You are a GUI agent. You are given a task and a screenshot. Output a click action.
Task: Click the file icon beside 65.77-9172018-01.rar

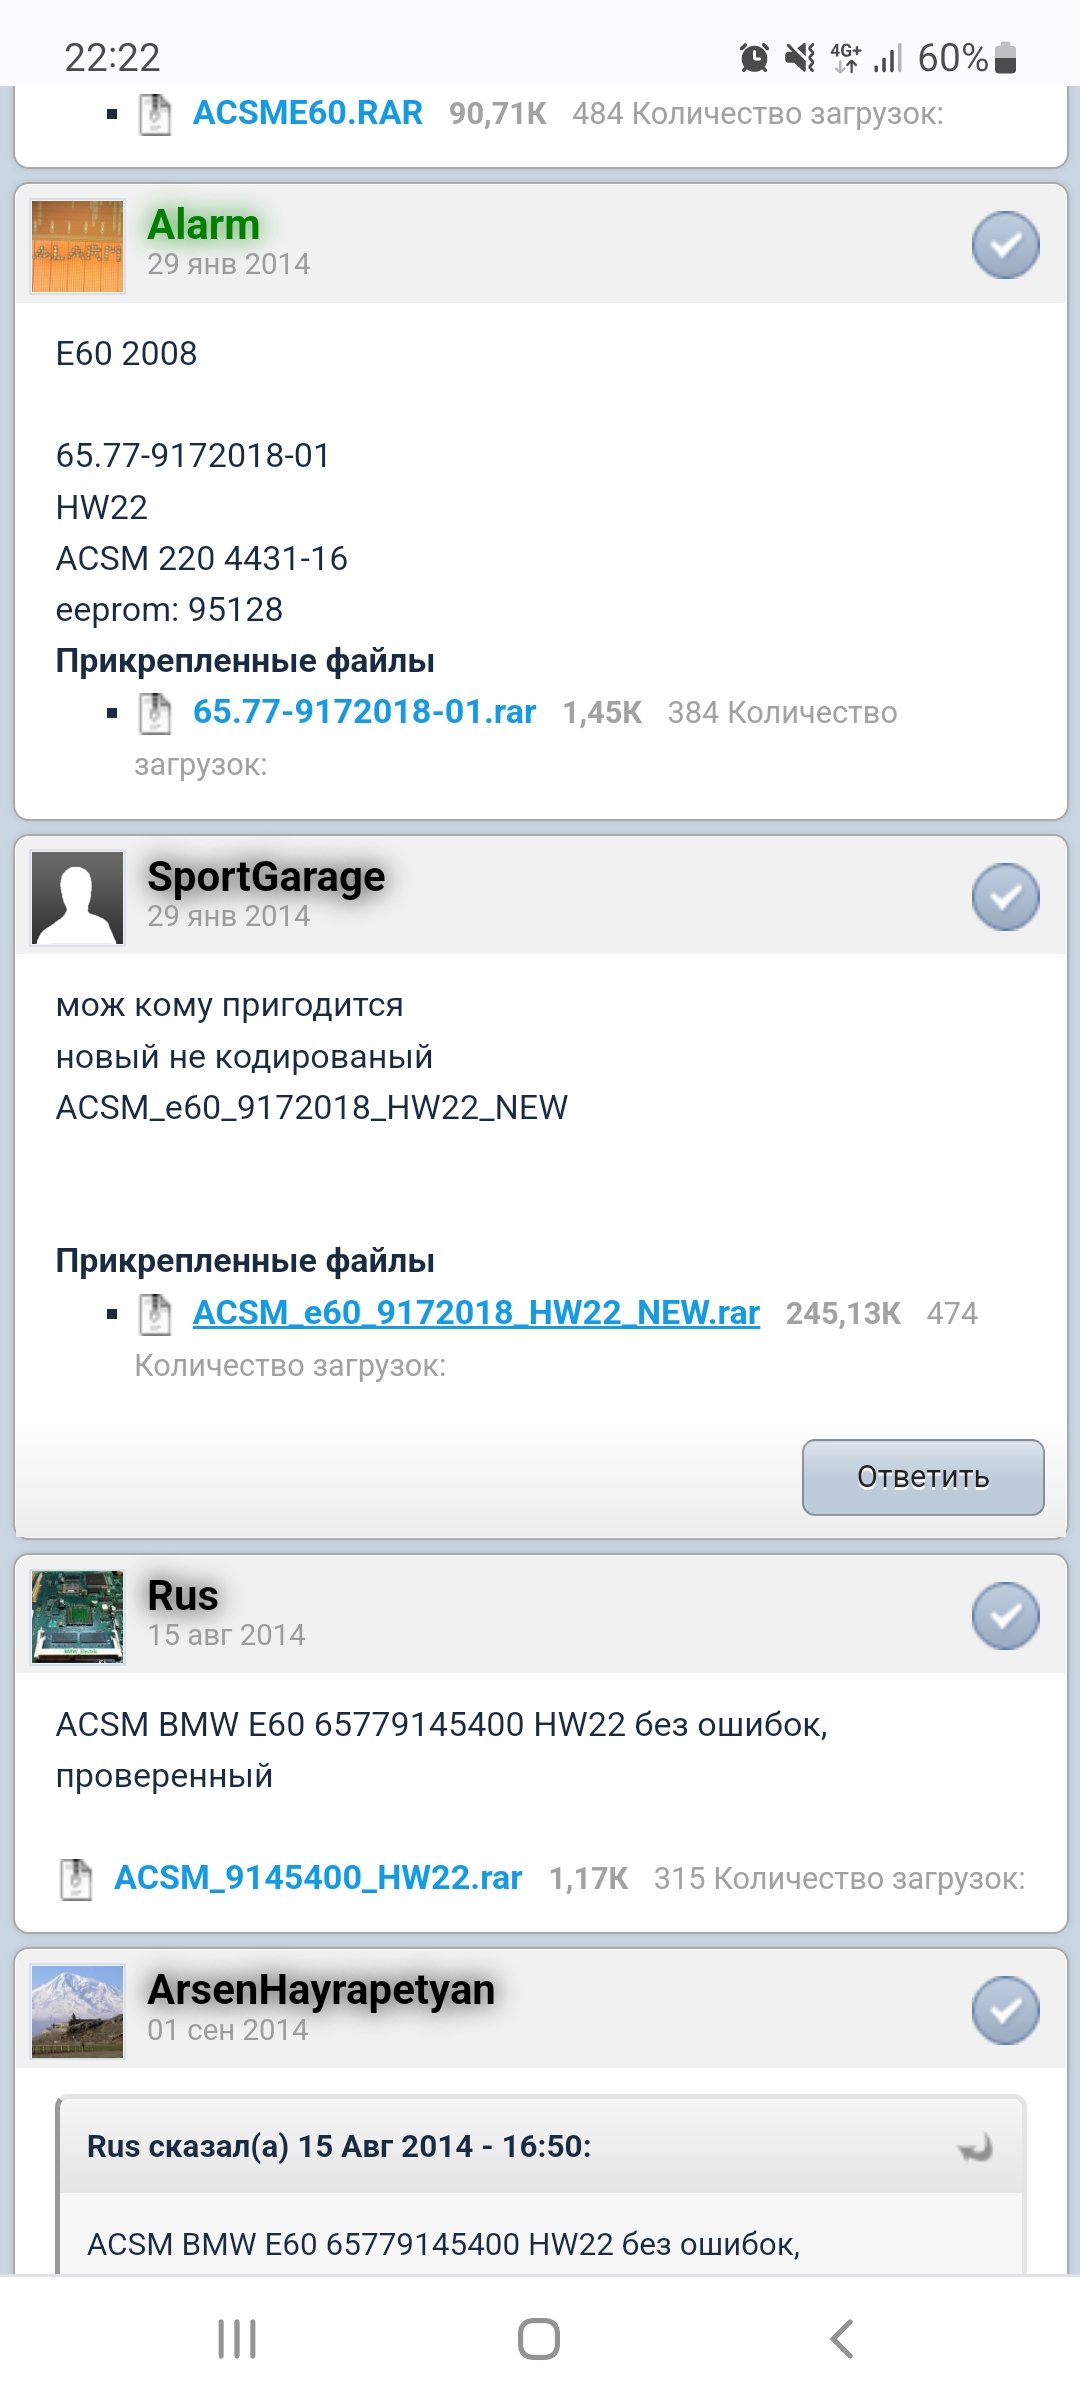155,713
